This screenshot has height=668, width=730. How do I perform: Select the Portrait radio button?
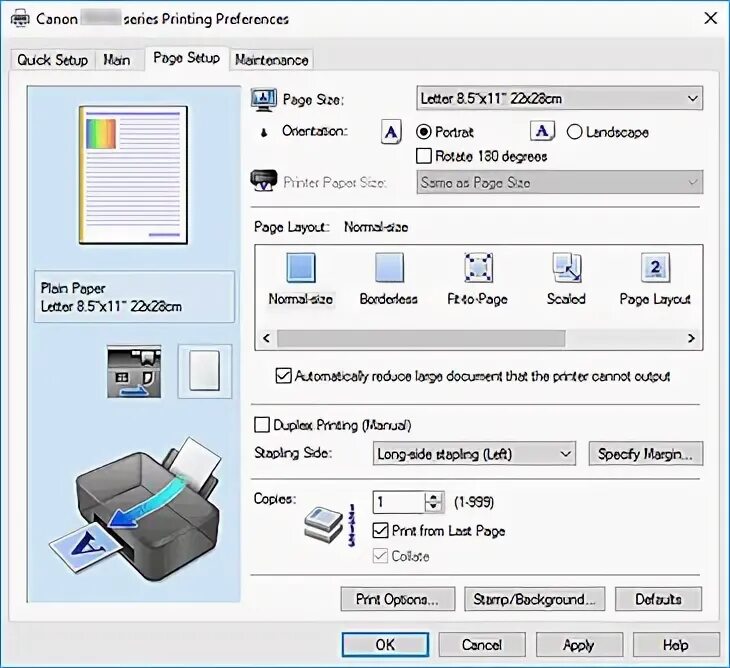424,132
